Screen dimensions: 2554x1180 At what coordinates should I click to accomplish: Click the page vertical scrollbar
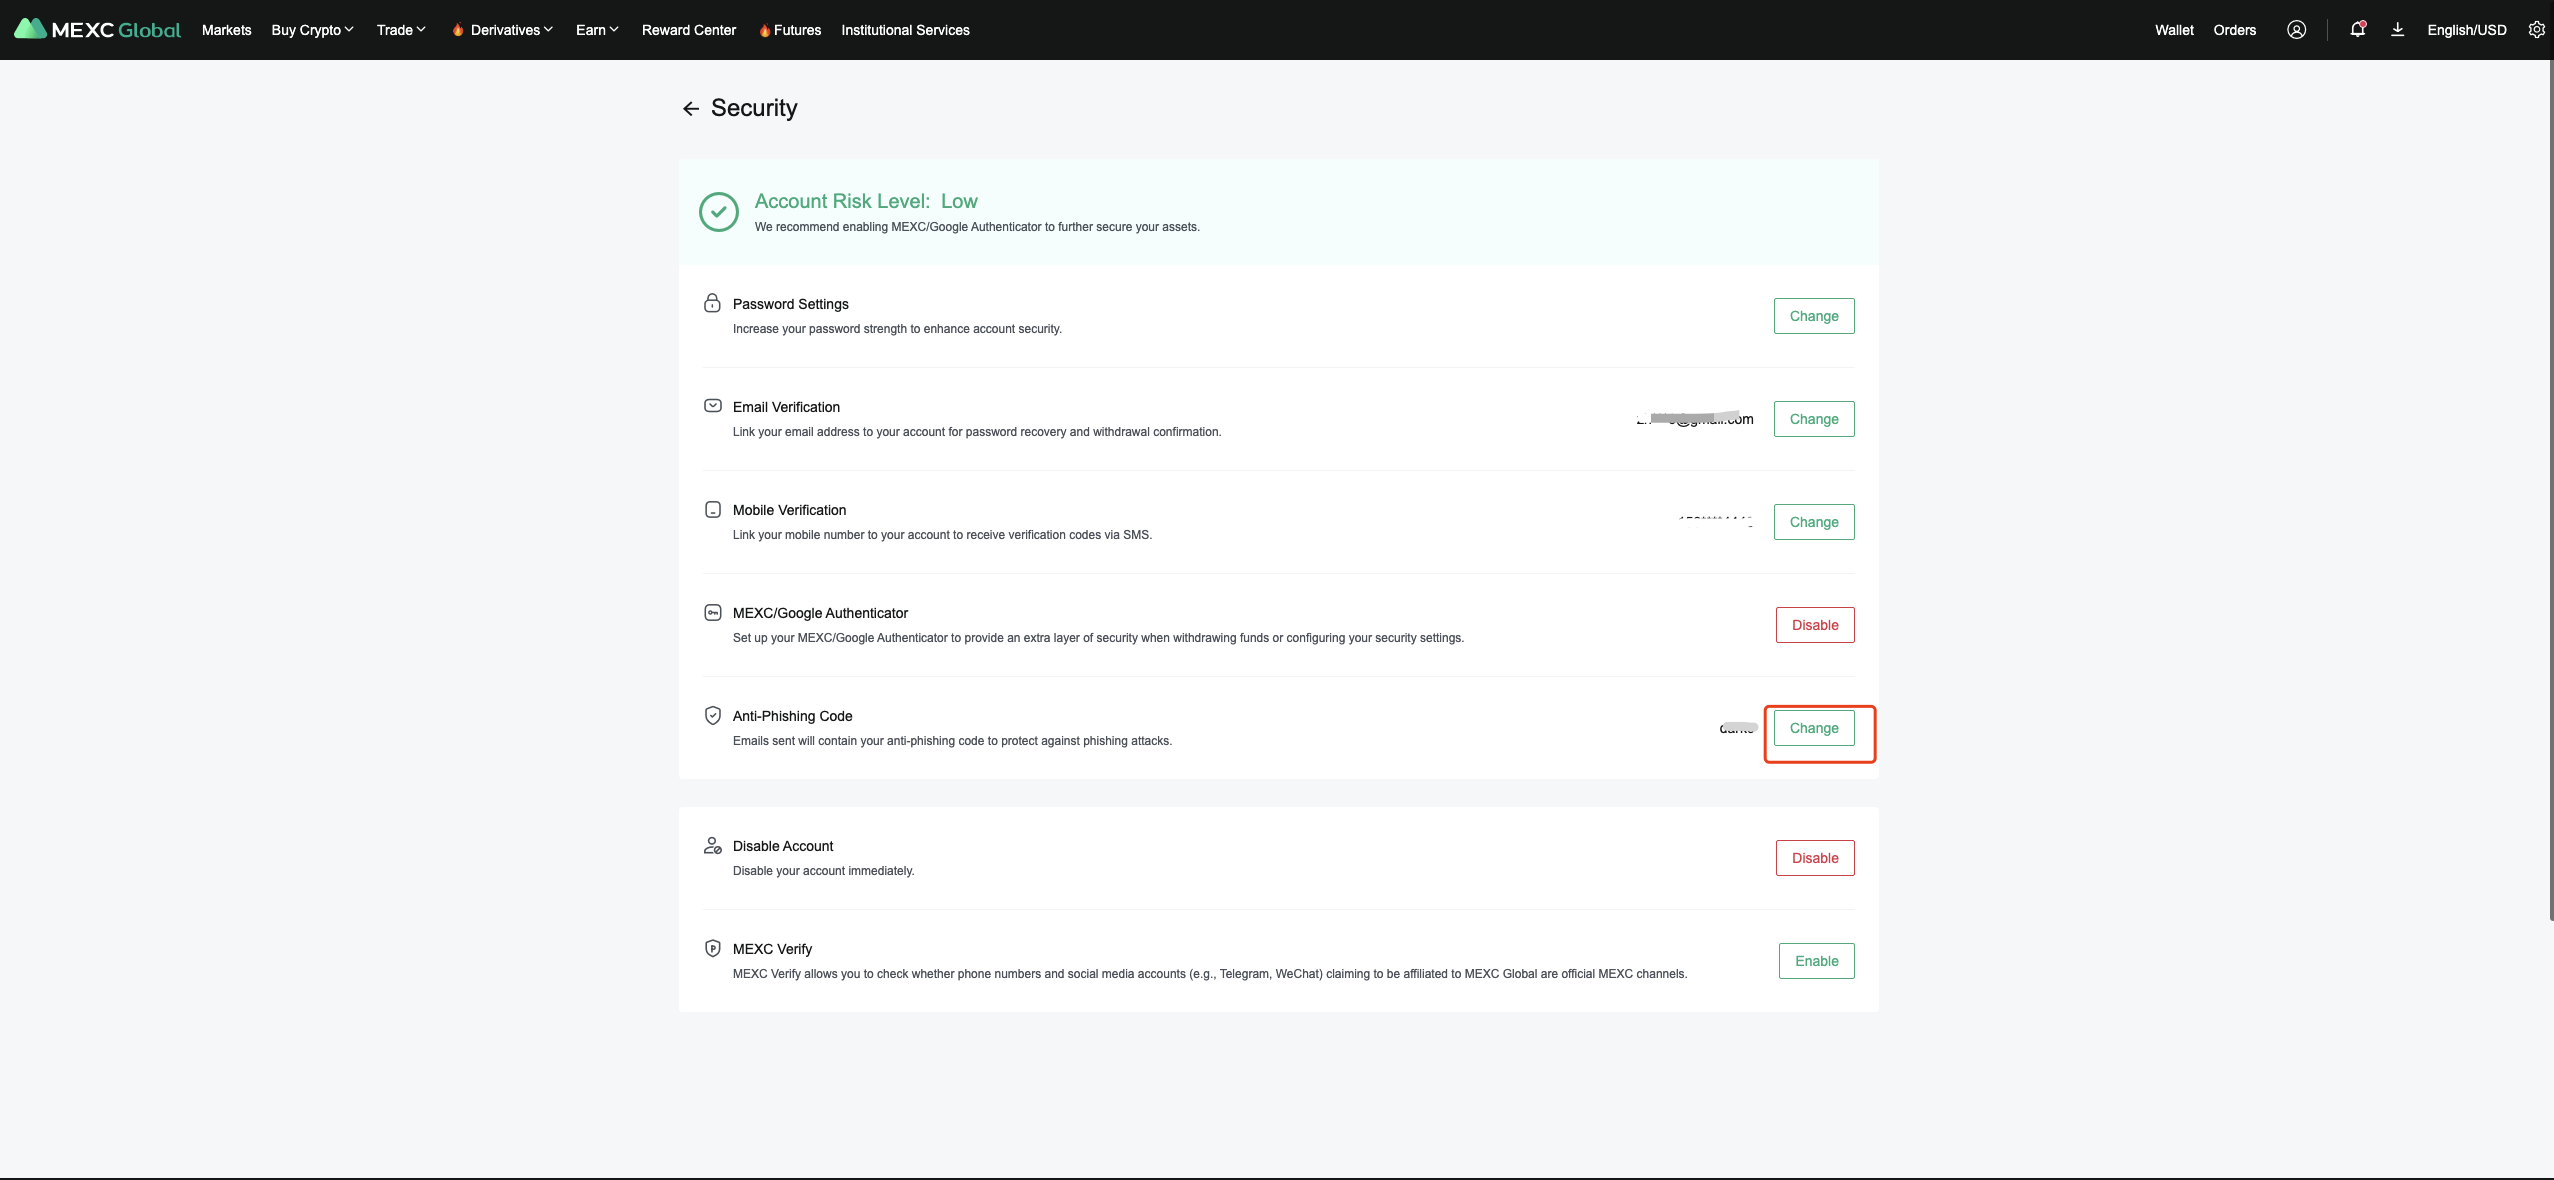pyautogui.click(x=2550, y=490)
